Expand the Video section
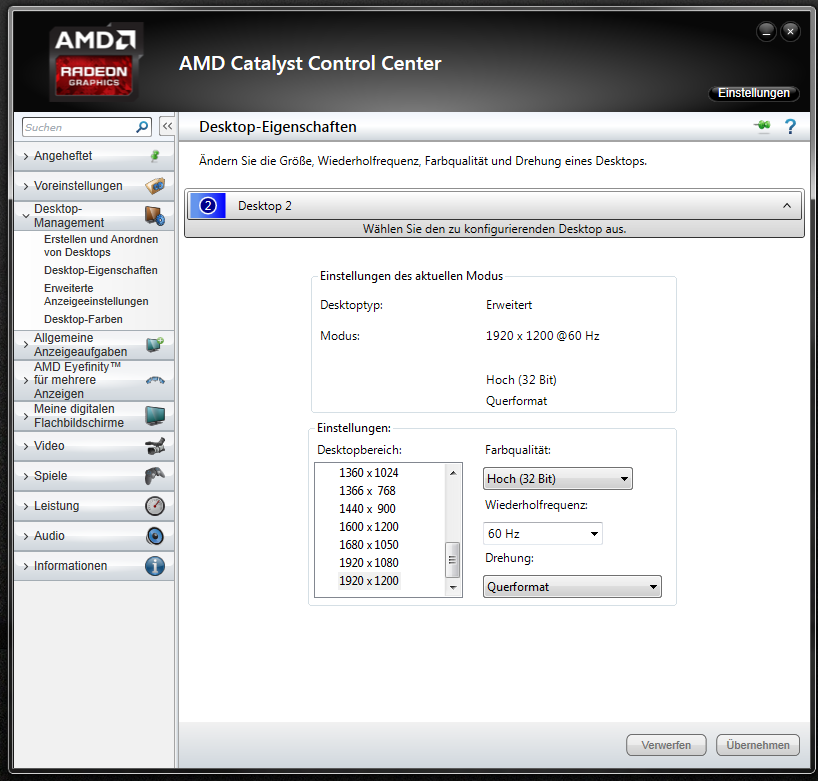The image size is (818, 781). pyautogui.click(x=26, y=446)
